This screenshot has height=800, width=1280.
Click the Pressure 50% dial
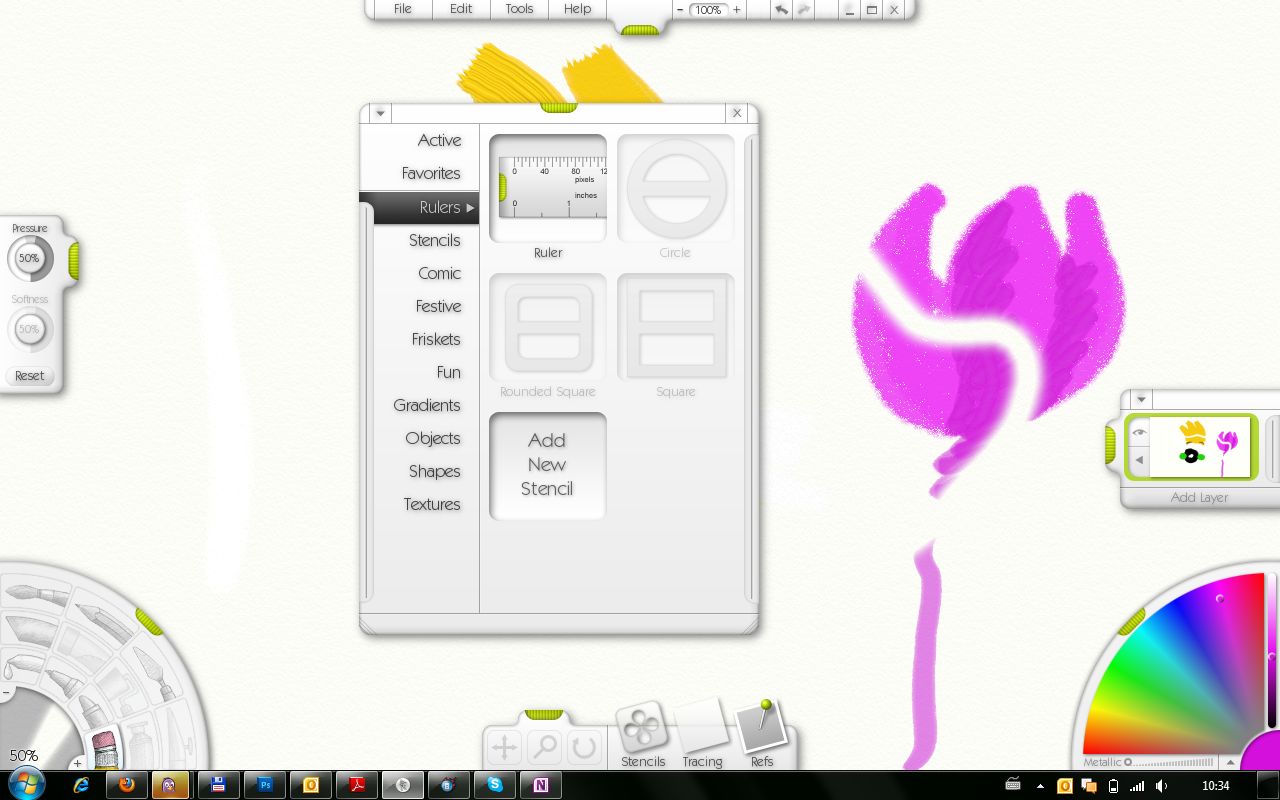(x=30, y=258)
